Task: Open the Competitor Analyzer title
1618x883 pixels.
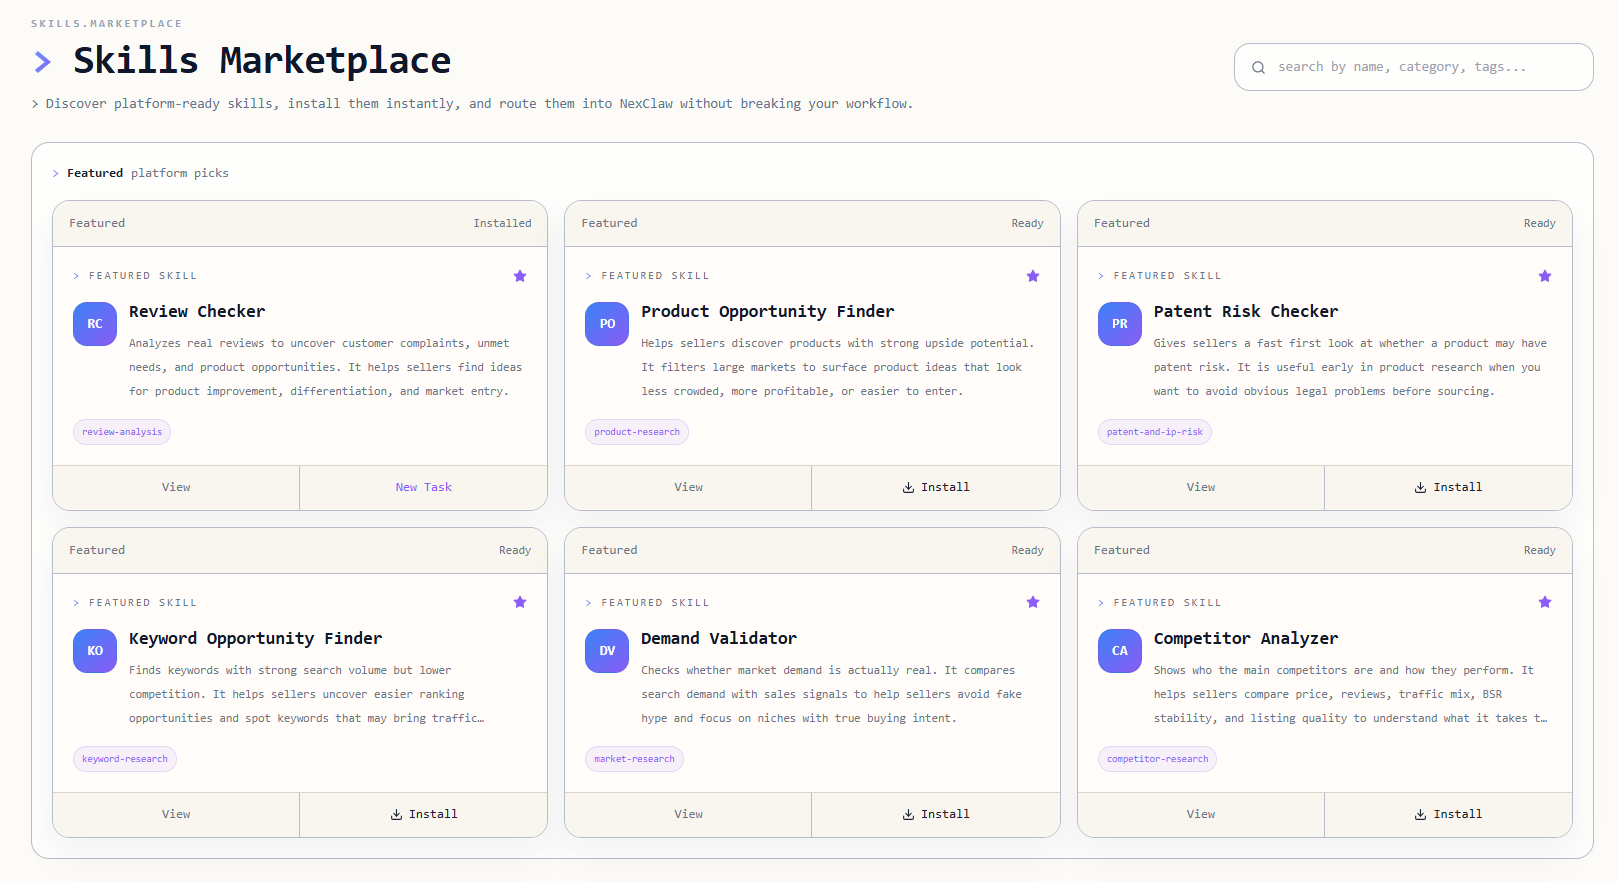Action: (1246, 639)
